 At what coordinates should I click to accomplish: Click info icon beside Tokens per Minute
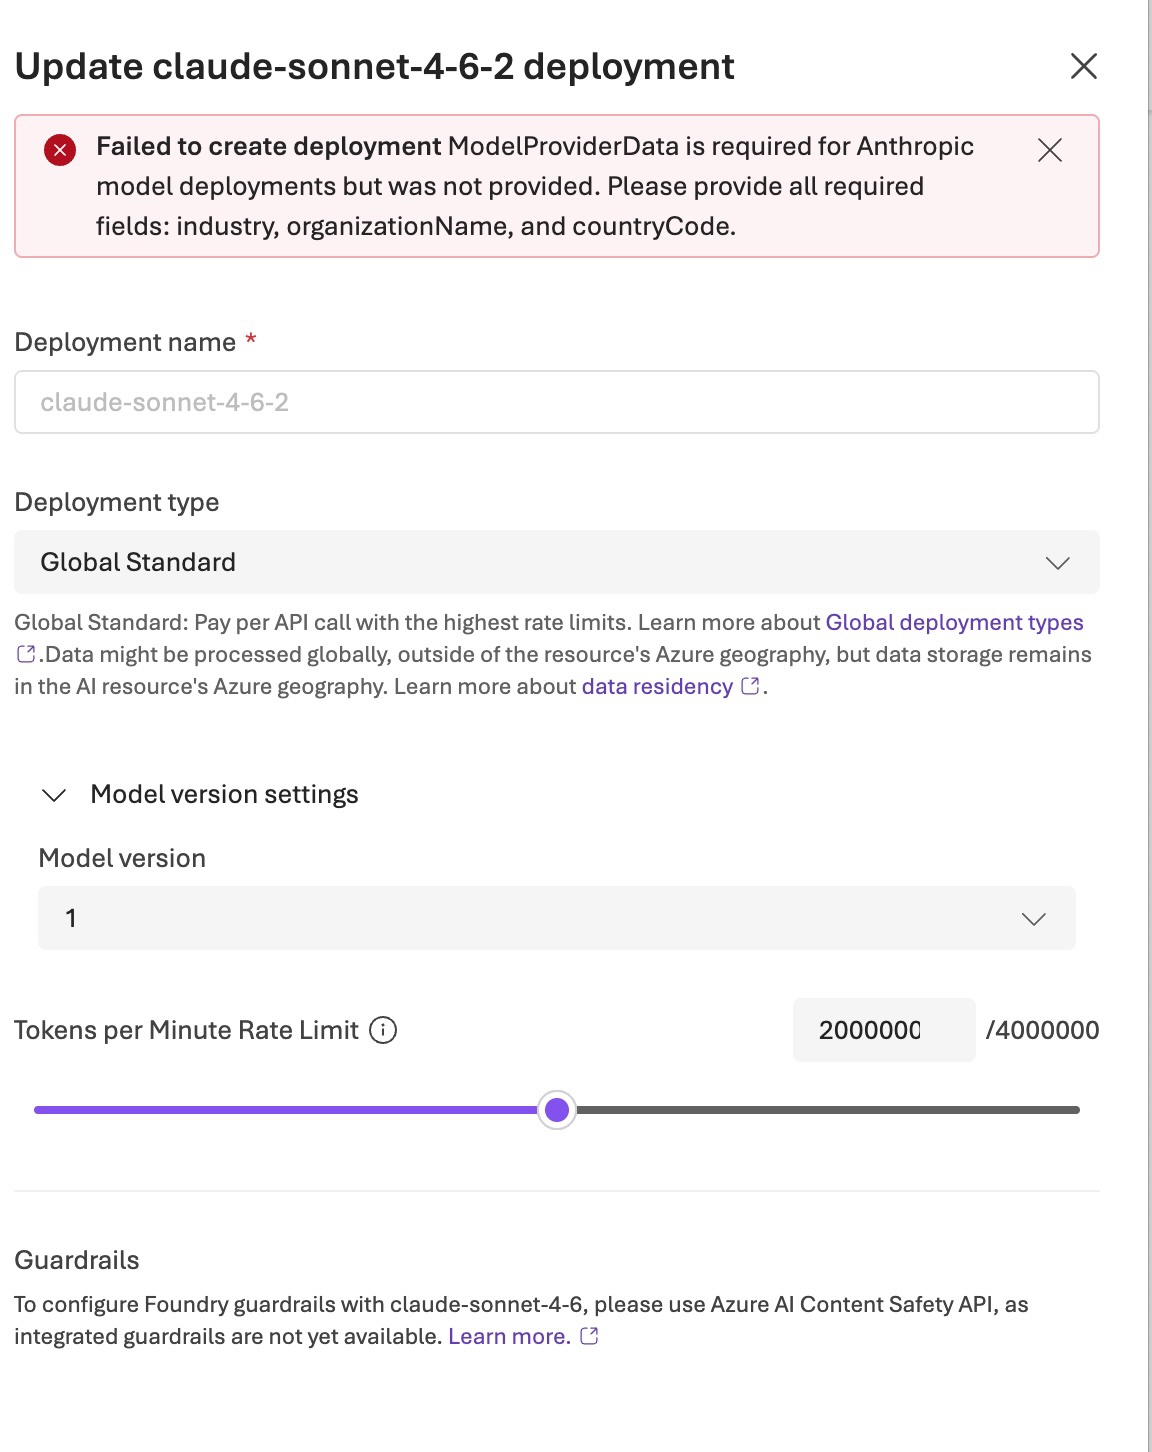pyautogui.click(x=383, y=1030)
